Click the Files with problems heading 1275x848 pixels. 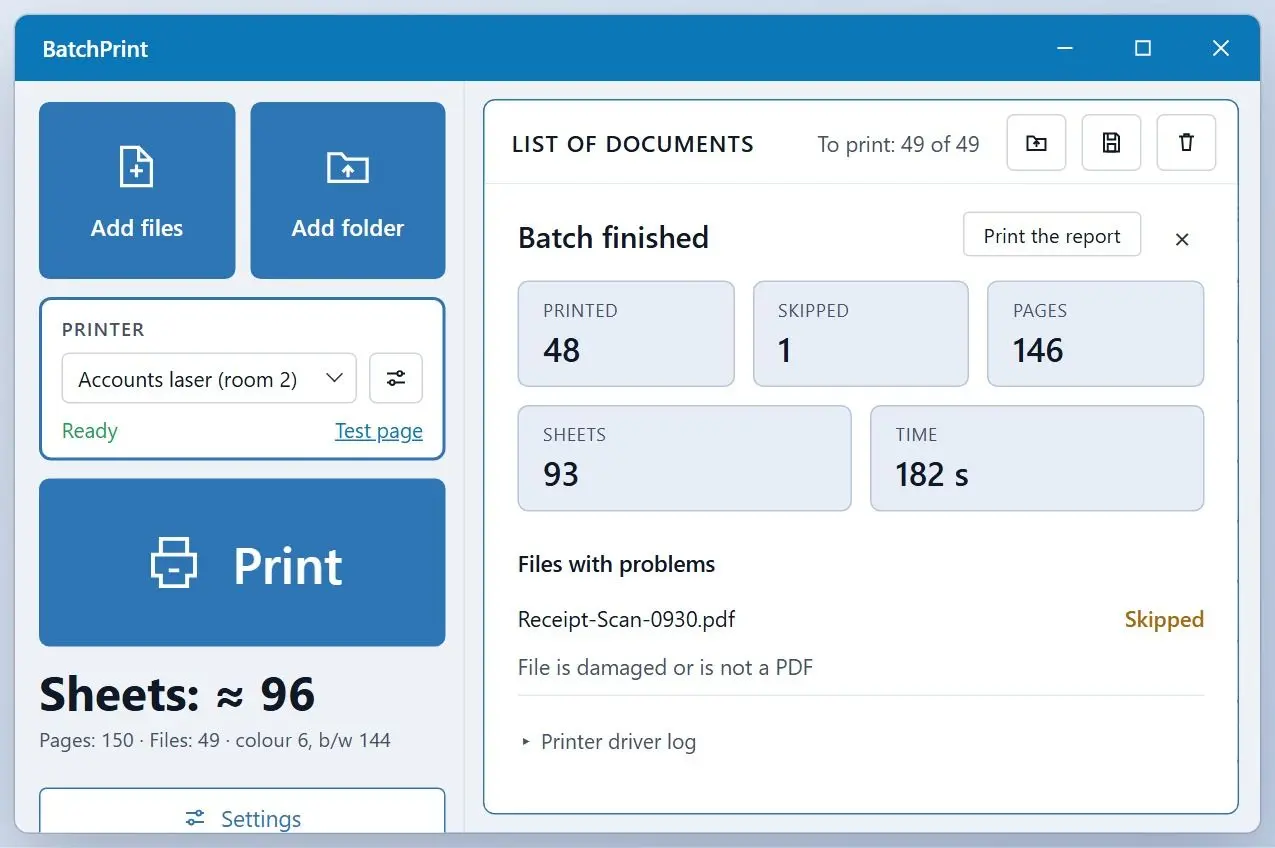coord(616,564)
